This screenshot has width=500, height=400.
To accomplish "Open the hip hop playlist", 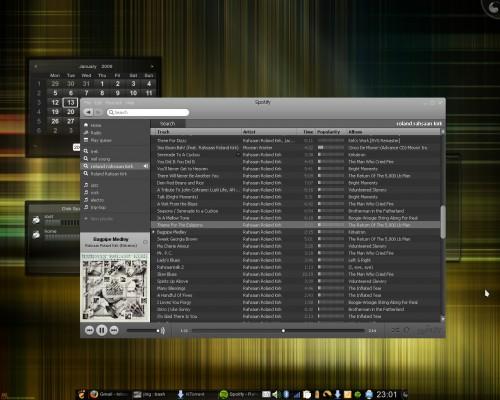I will [115, 207].
